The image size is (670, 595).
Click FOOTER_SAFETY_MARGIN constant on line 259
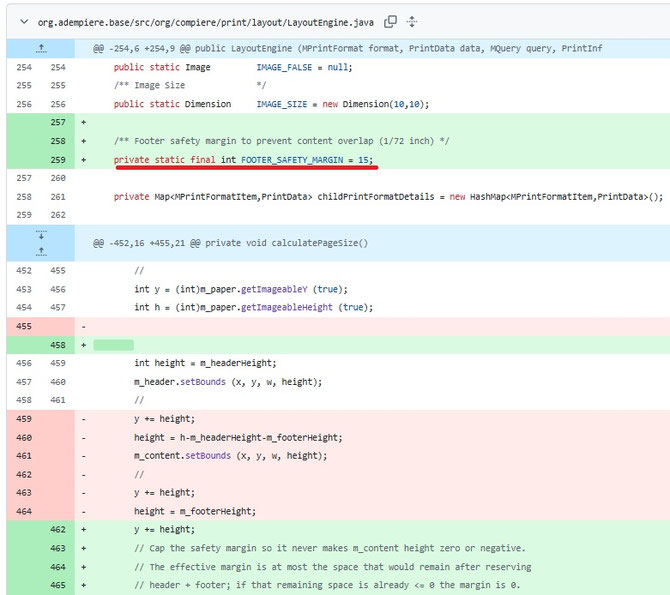(x=292, y=160)
